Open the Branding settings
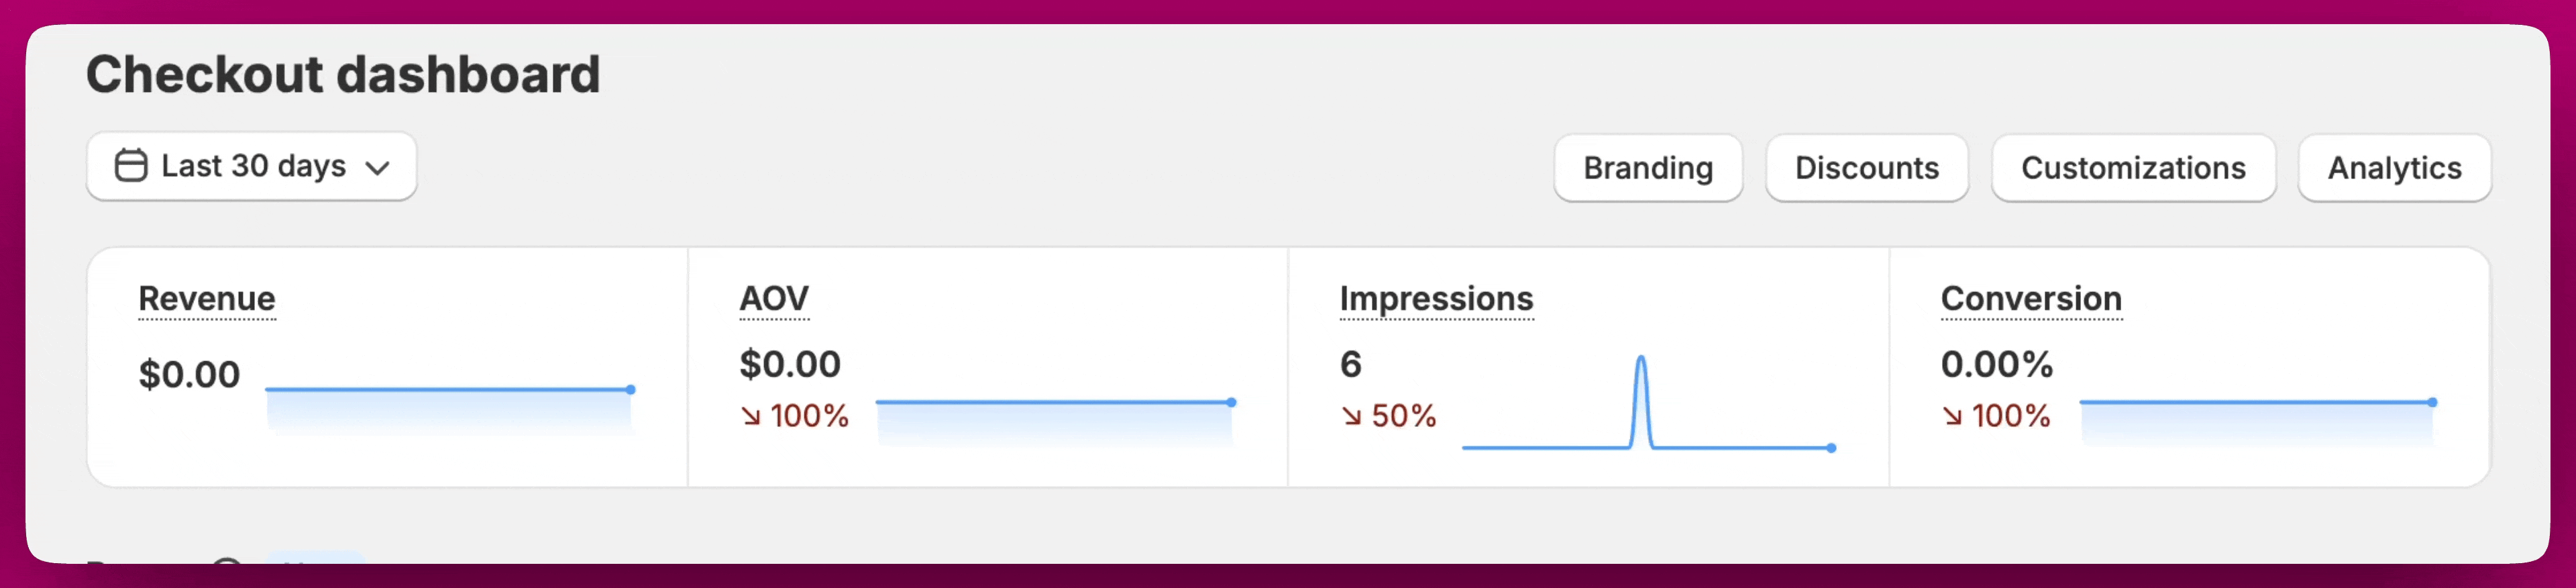 coord(1648,168)
